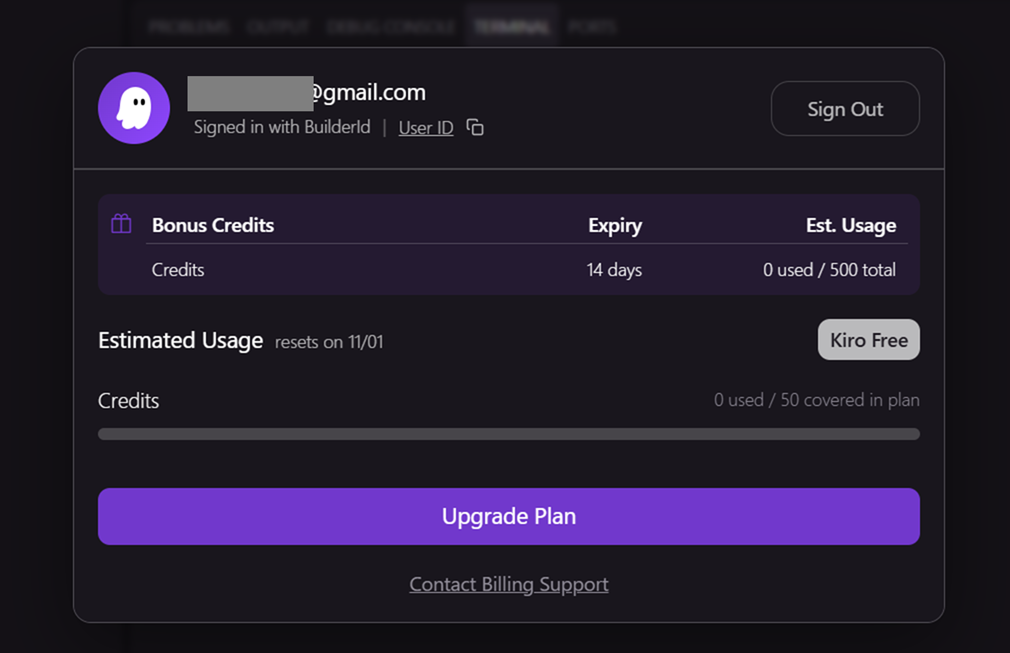Image resolution: width=1010 pixels, height=653 pixels.
Task: Click the credits usage progress bar
Action: click(508, 434)
